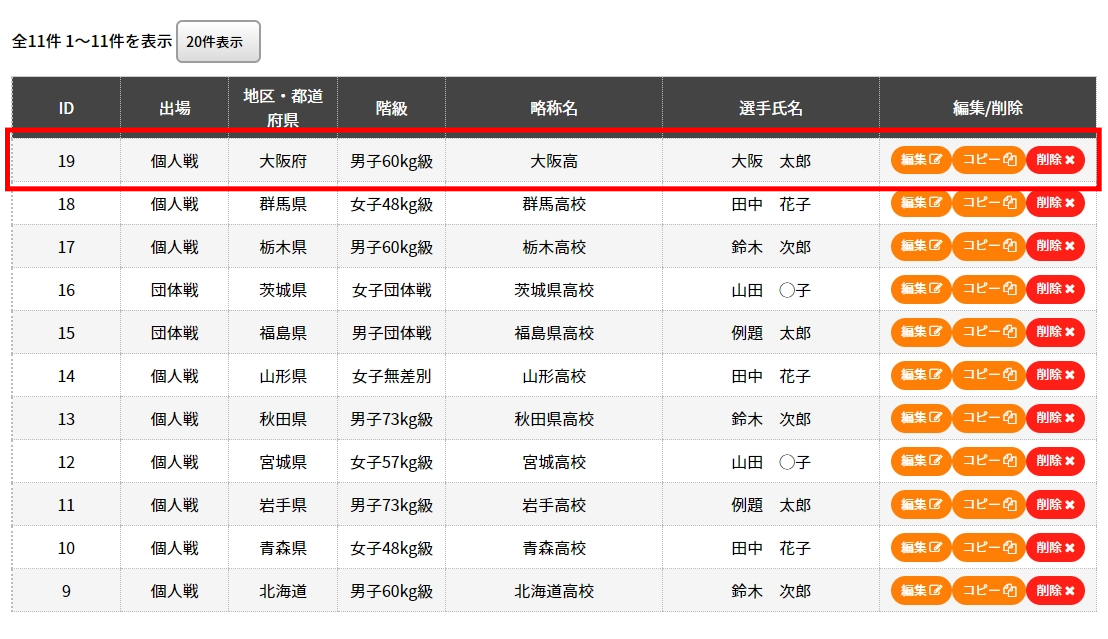The image size is (1108, 639).
Task: Delete the 北海道高校 row (ID 9)
Action: (1055, 590)
